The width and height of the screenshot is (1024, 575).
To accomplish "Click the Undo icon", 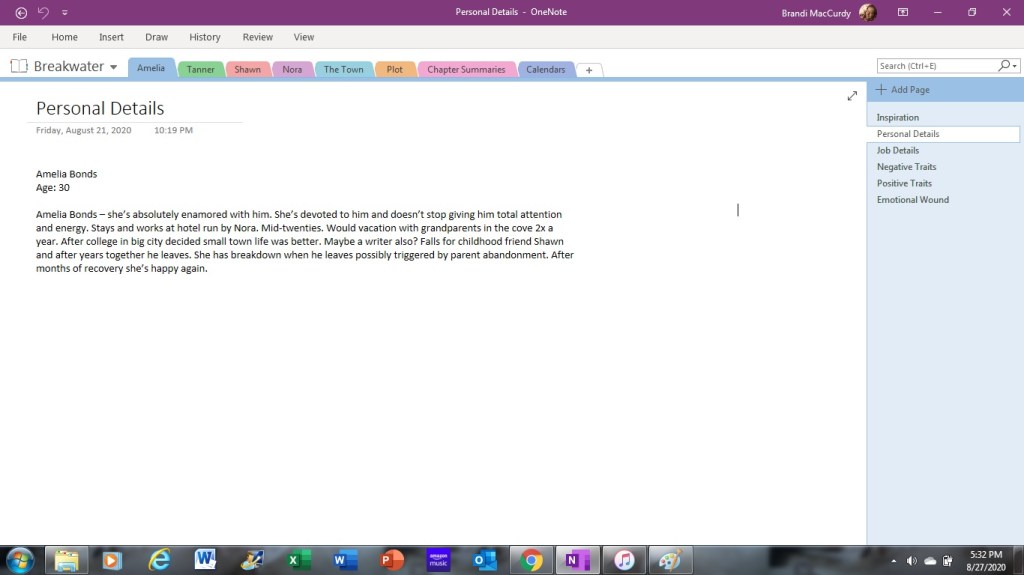I will click(43, 13).
